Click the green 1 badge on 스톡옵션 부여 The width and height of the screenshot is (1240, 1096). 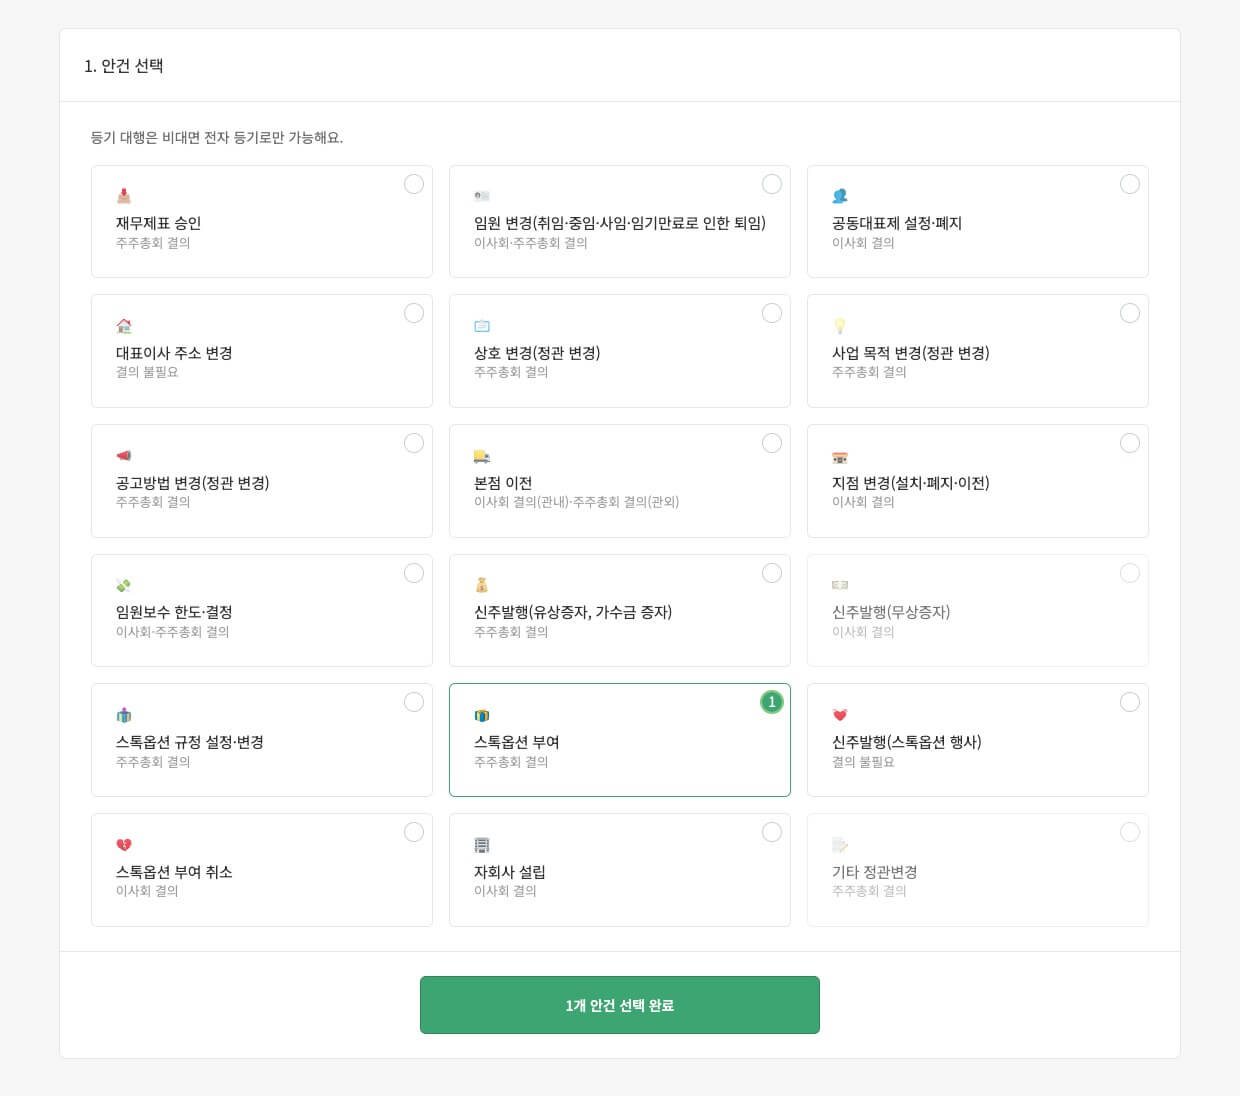[x=772, y=702]
